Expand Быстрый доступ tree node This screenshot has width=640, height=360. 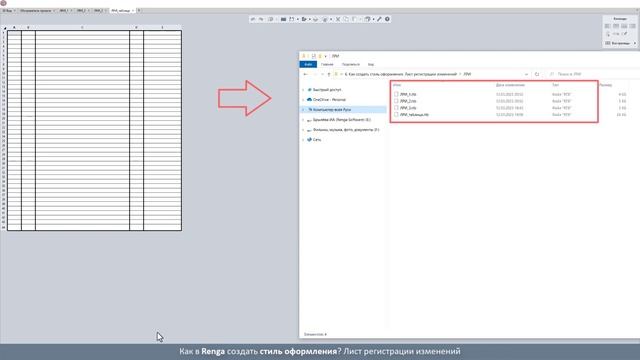(x=303, y=90)
